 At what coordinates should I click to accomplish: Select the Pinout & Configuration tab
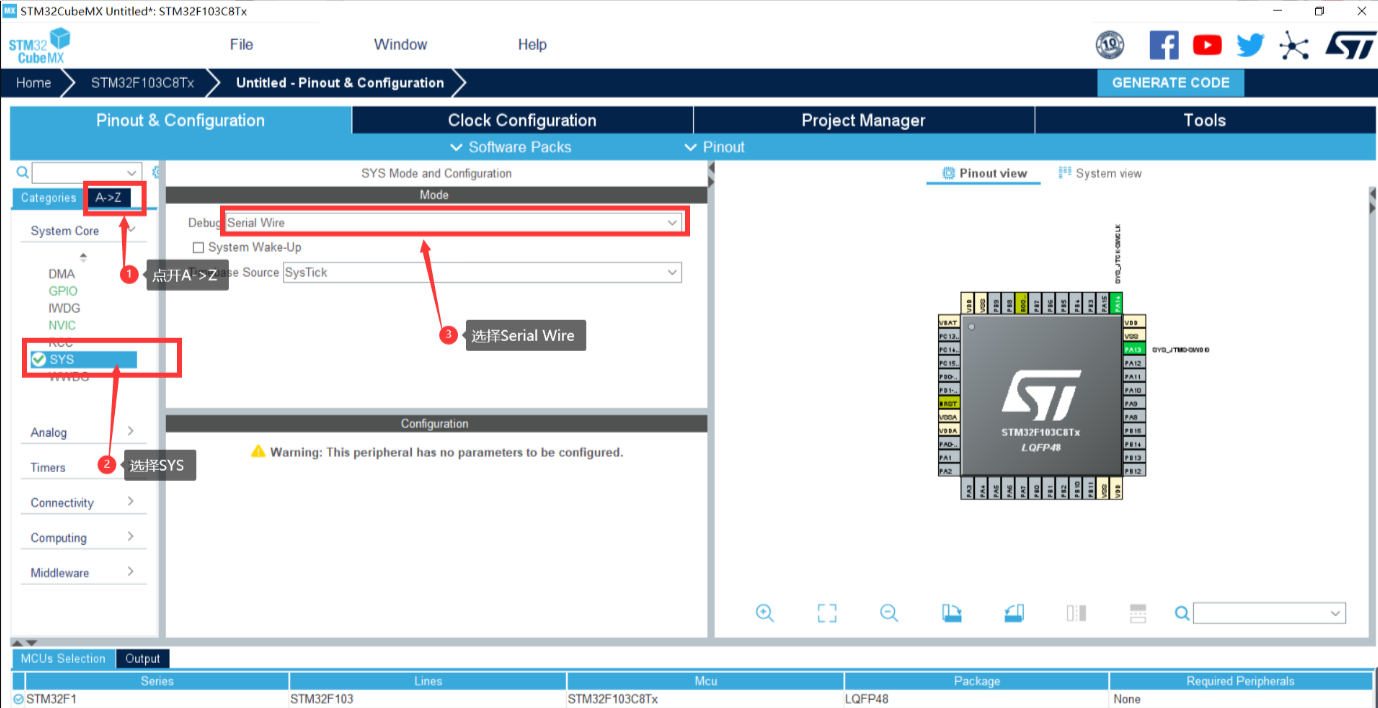180,120
